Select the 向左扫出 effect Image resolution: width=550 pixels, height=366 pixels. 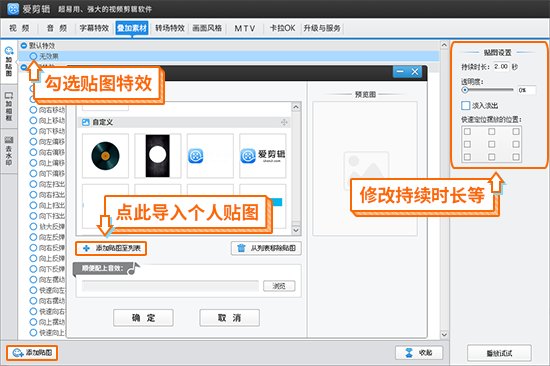(33, 184)
